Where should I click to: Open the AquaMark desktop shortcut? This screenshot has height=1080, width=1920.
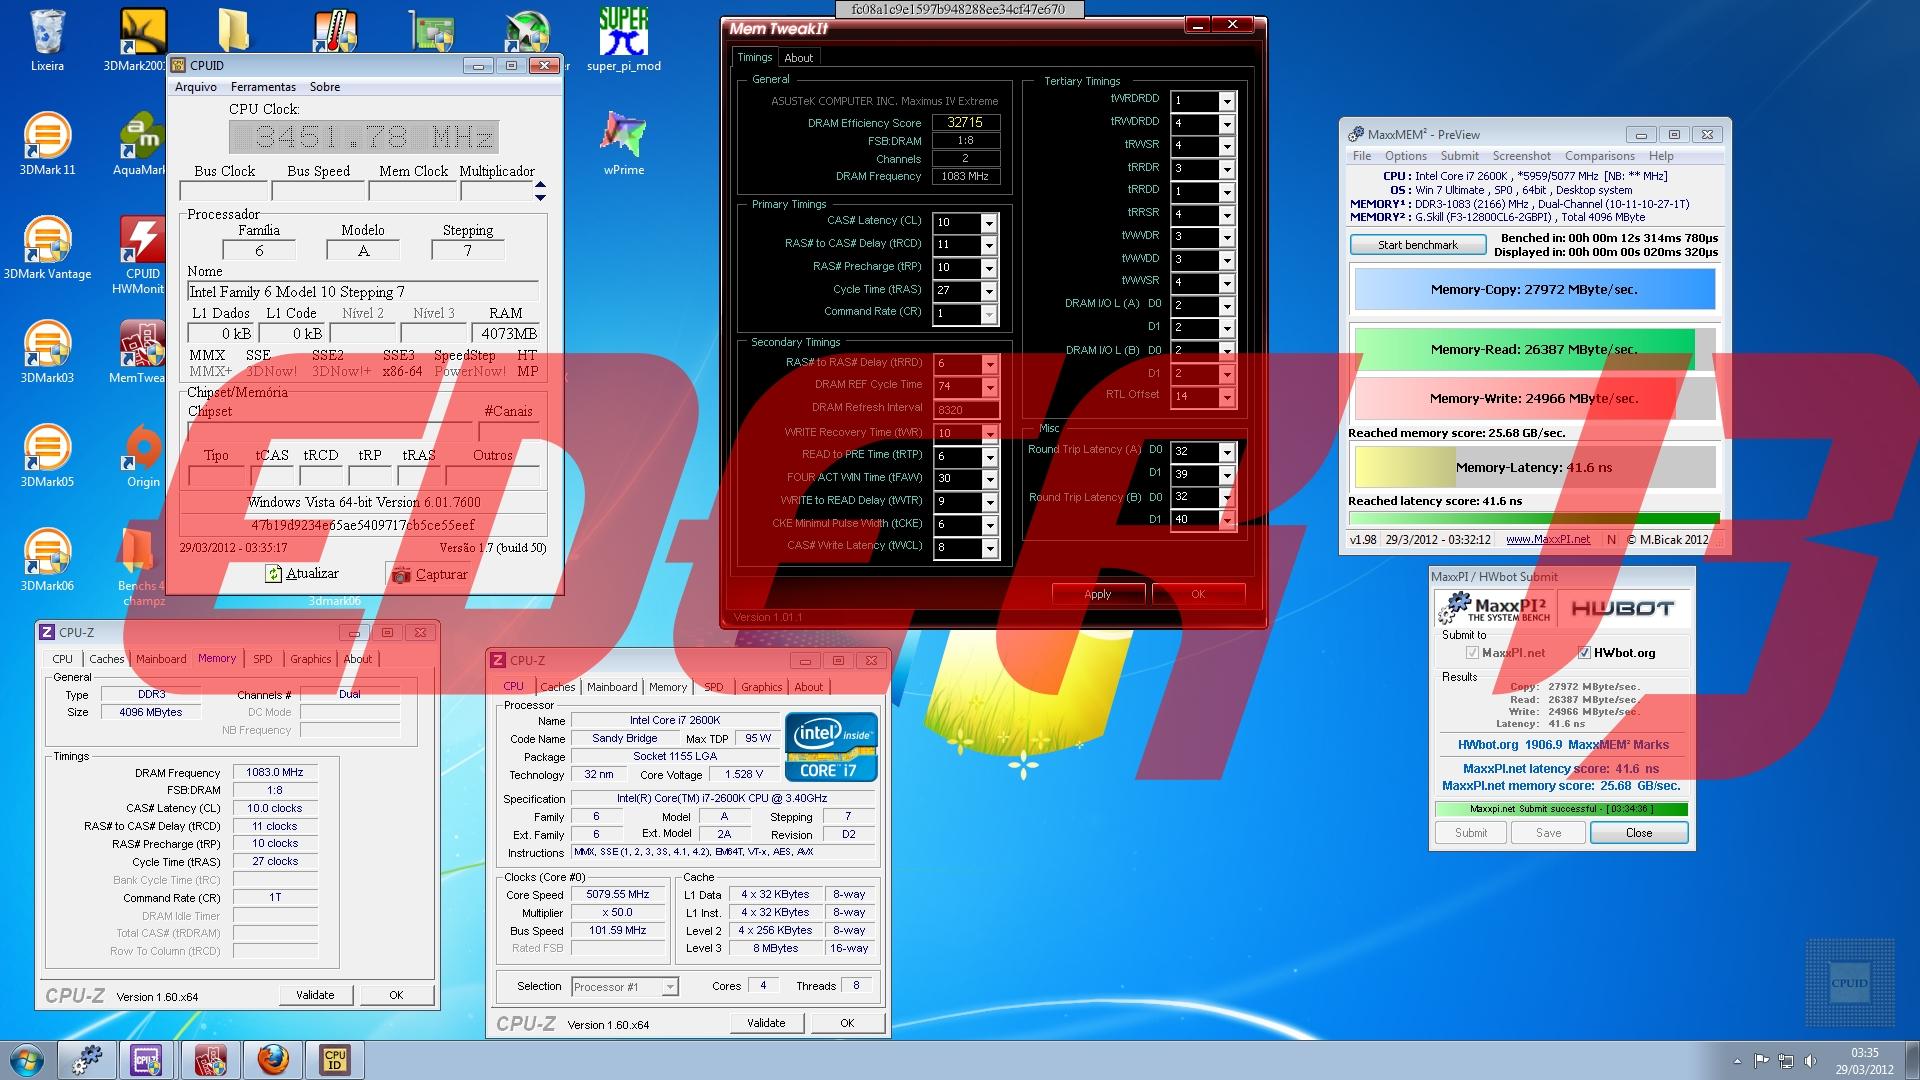click(141, 144)
